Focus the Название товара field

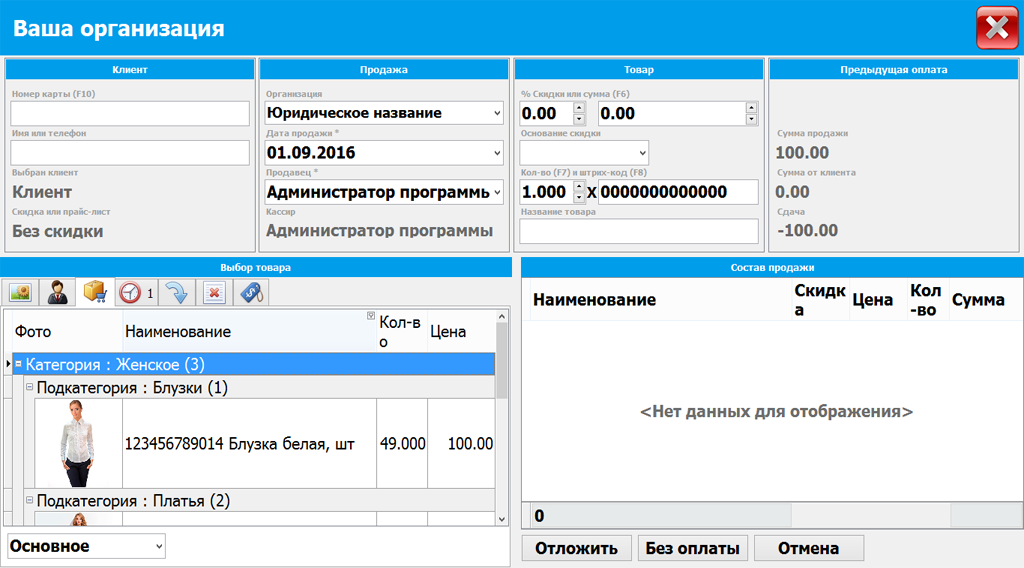tap(639, 231)
